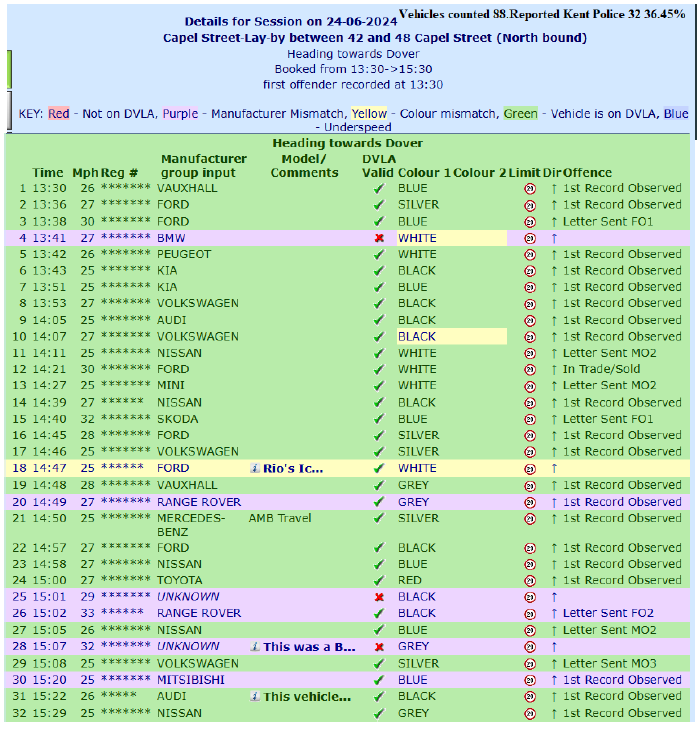
Task: Click speed limit sign in row 12 In Trade/Sold
Action: click(530, 370)
